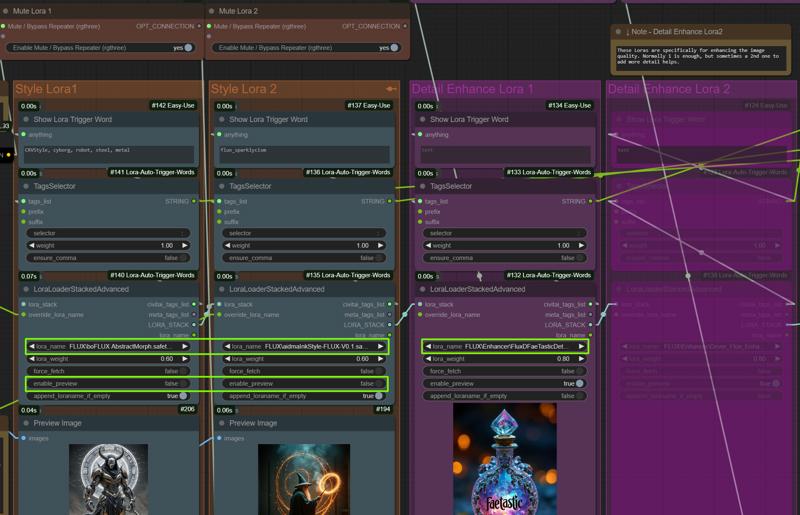The height and width of the screenshot is (515, 800).
Task: Click lora_weight 0.60 value in Style Lora1
Action: [167, 359]
